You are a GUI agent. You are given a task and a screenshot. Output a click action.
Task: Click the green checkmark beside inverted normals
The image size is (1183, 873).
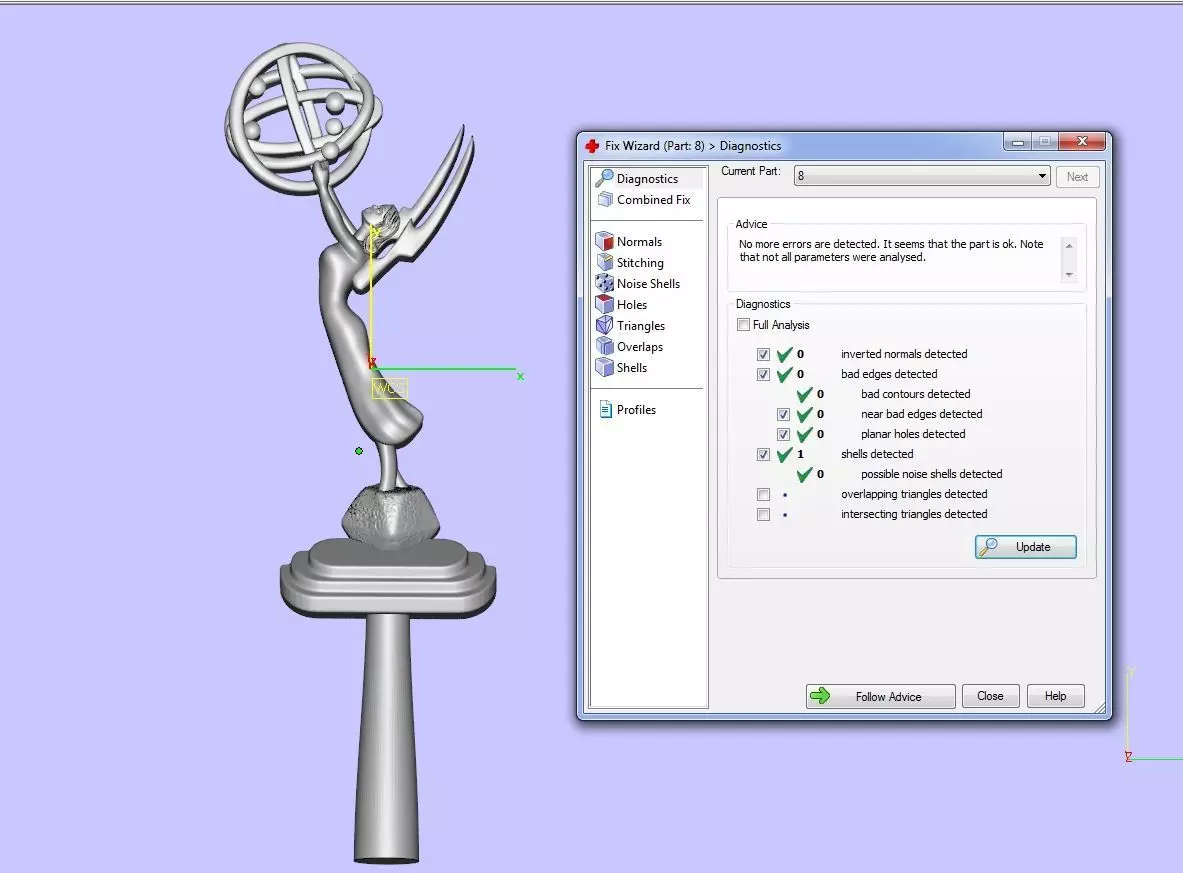[x=785, y=354]
